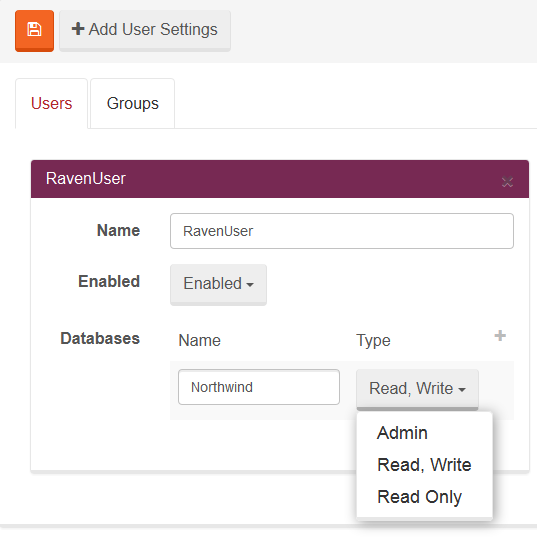Collapse the Read, Write type dropdown button
The height and width of the screenshot is (537, 537).
(417, 389)
